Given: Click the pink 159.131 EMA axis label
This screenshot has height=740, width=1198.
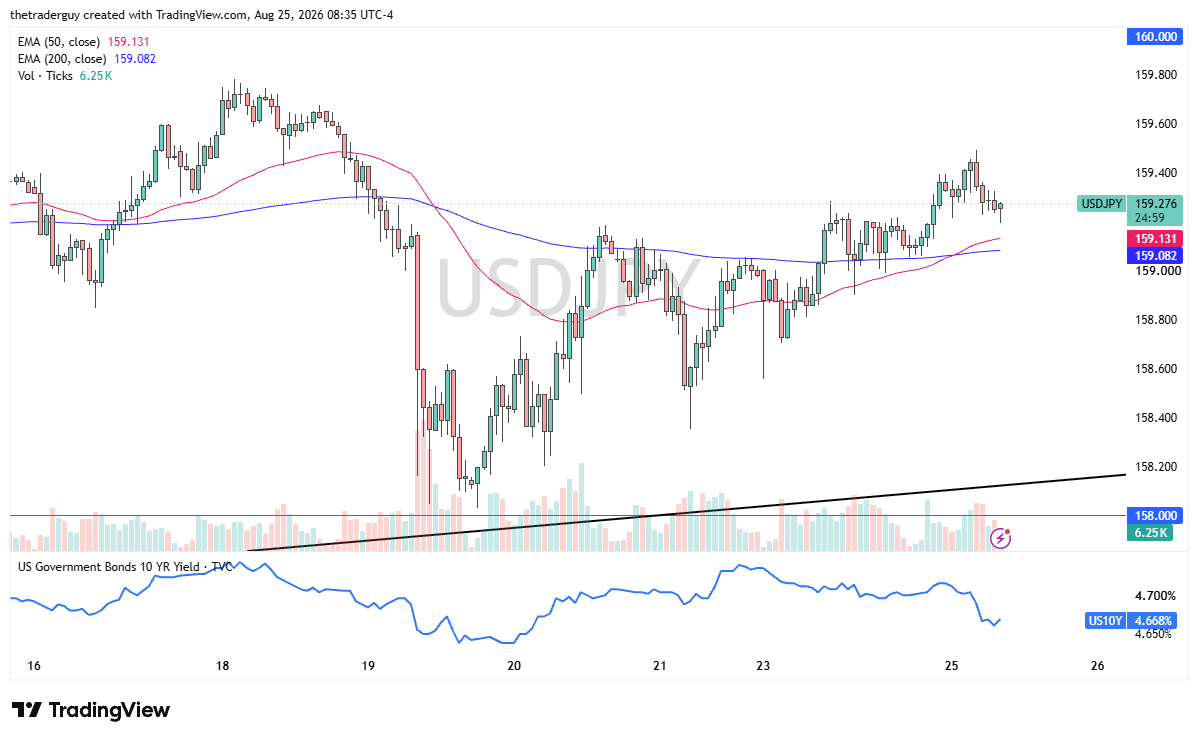Looking at the screenshot, I should coord(1155,239).
